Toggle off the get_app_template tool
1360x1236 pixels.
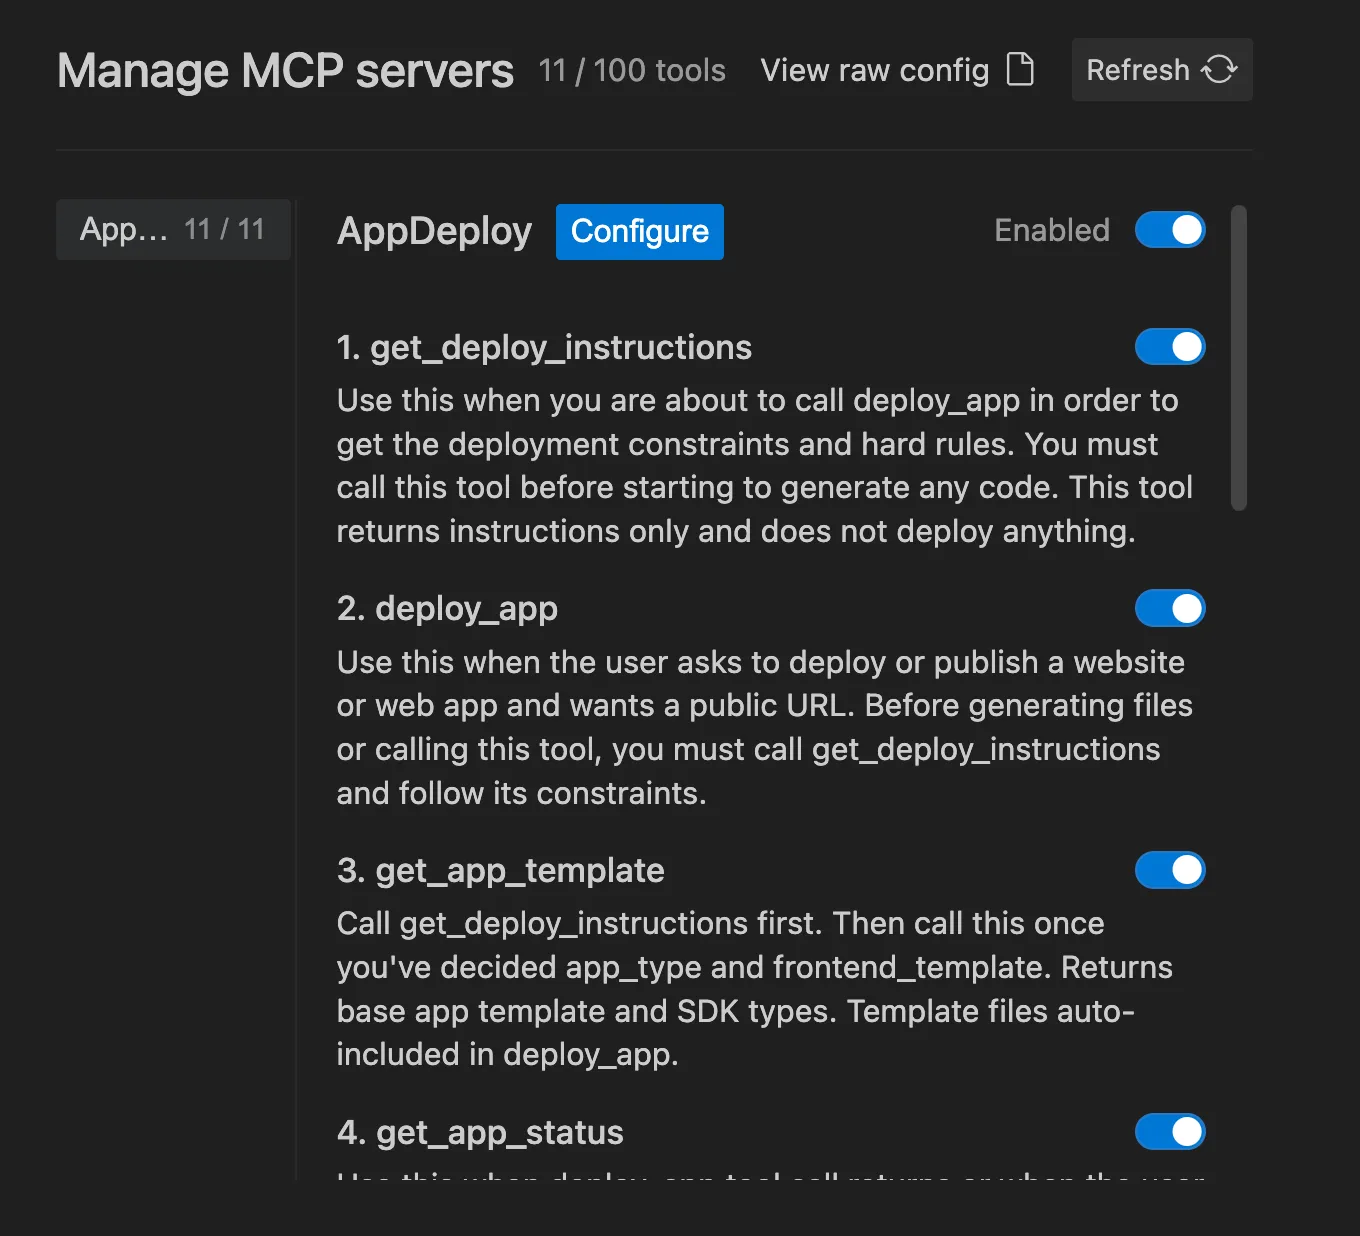pyautogui.click(x=1170, y=870)
